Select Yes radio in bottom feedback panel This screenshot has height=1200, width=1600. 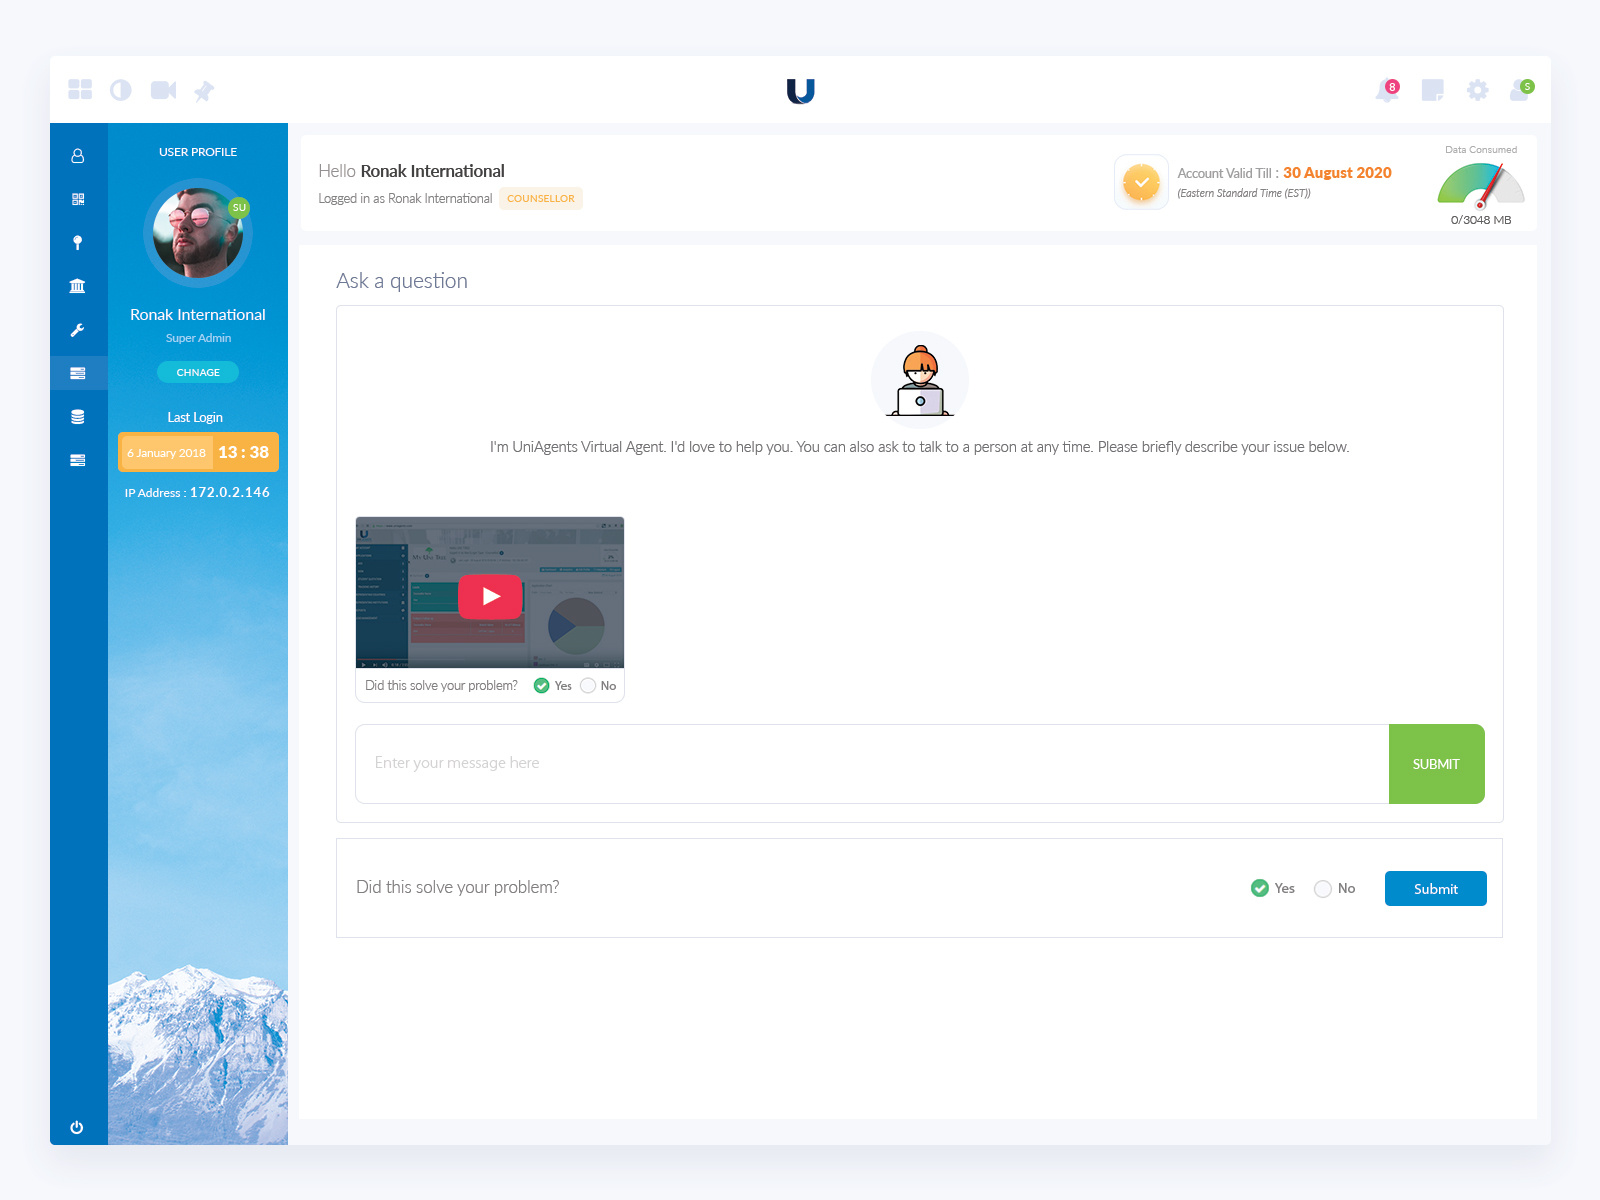1259,888
